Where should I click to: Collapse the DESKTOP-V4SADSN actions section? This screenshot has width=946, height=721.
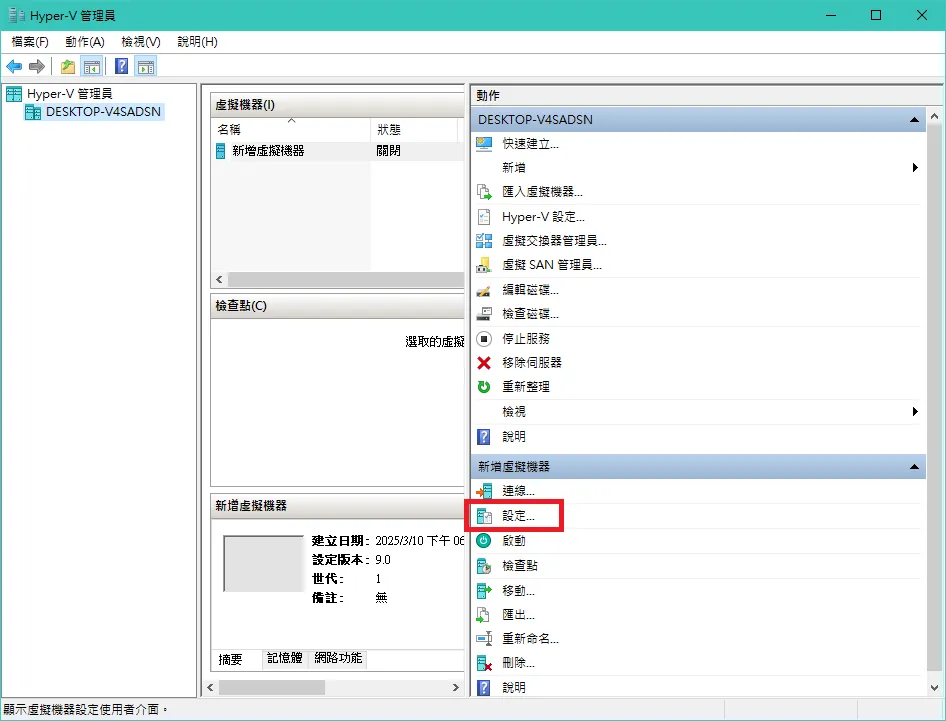(x=915, y=119)
